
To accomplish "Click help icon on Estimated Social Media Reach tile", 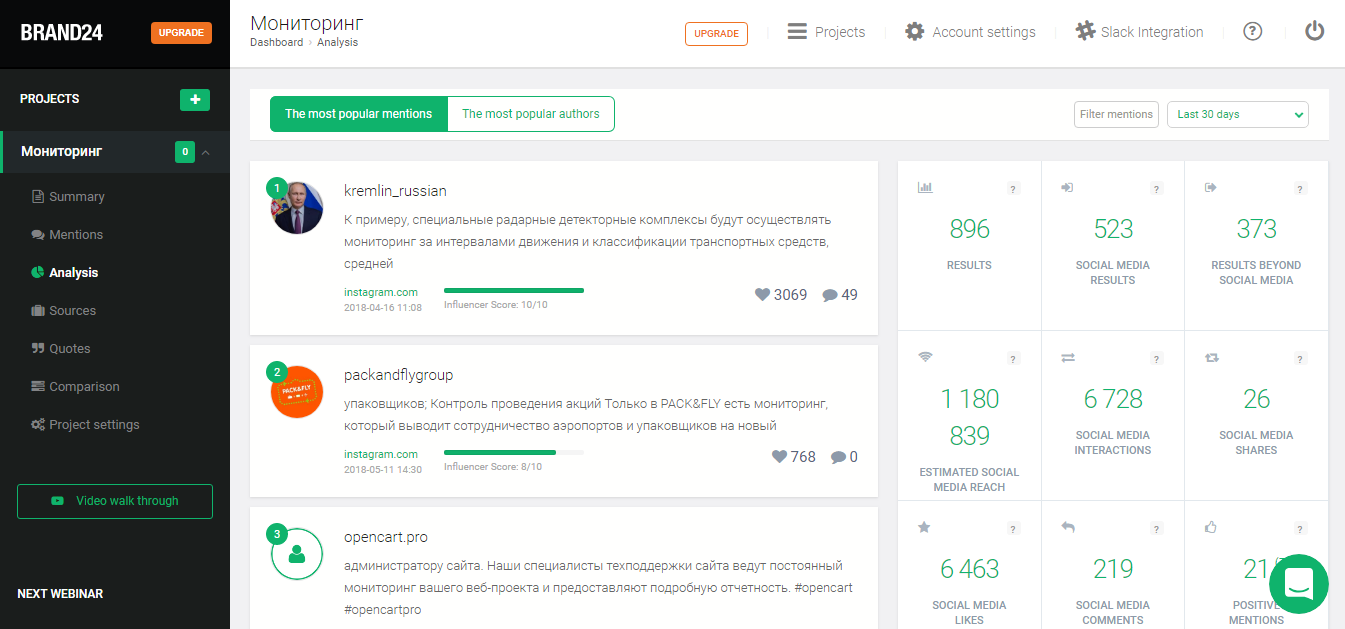I will click(x=1013, y=358).
